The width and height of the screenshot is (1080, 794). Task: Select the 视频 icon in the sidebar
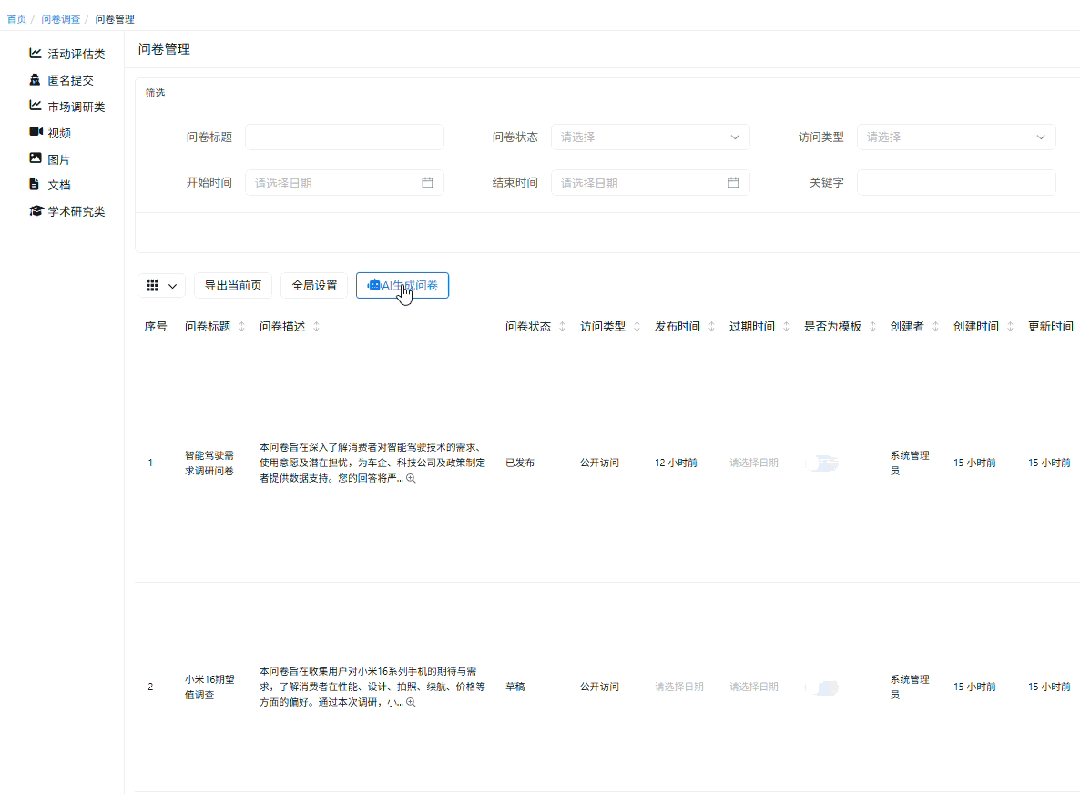[34, 131]
